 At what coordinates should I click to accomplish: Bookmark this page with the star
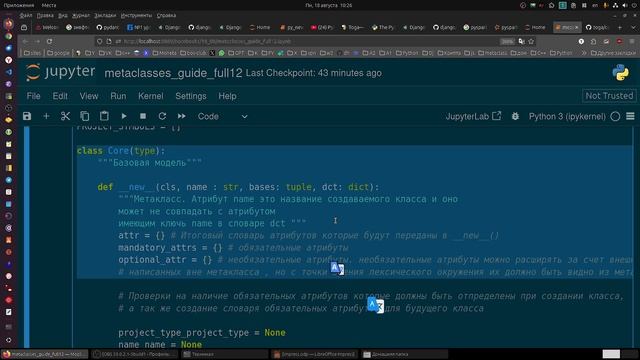(531, 41)
